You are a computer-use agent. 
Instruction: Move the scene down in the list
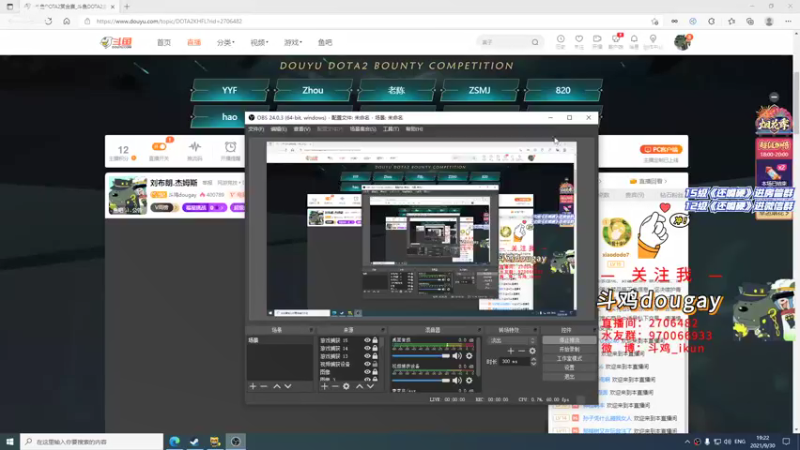pos(288,386)
